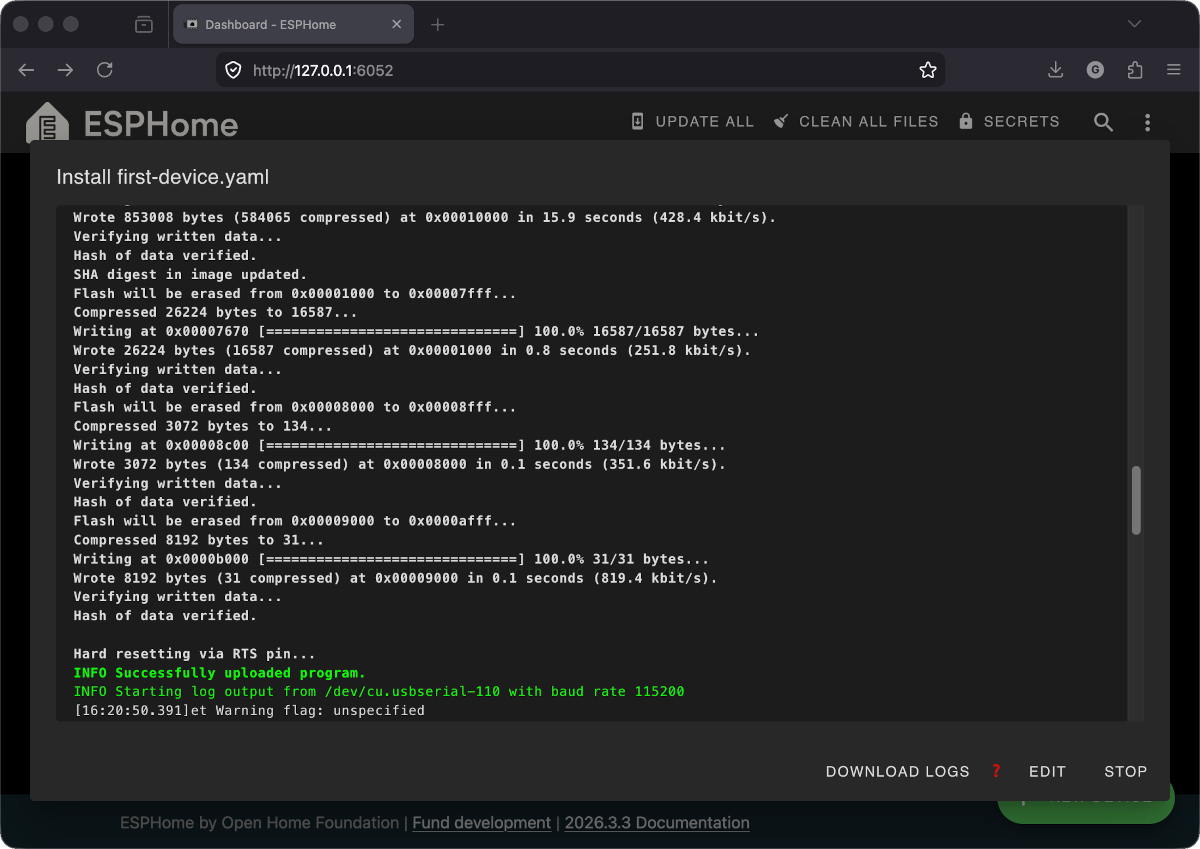The height and width of the screenshot is (849, 1200).
Task: Click EDIT button in dialog
Action: [1047, 771]
